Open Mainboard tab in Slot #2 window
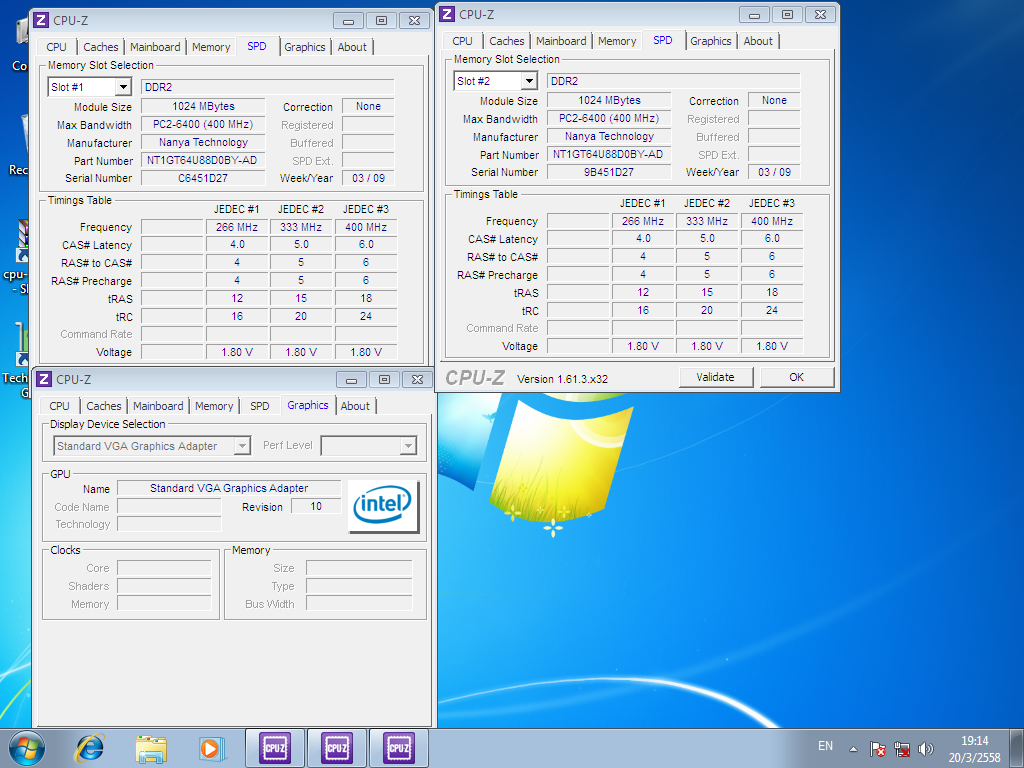This screenshot has width=1024, height=768. pyautogui.click(x=561, y=41)
